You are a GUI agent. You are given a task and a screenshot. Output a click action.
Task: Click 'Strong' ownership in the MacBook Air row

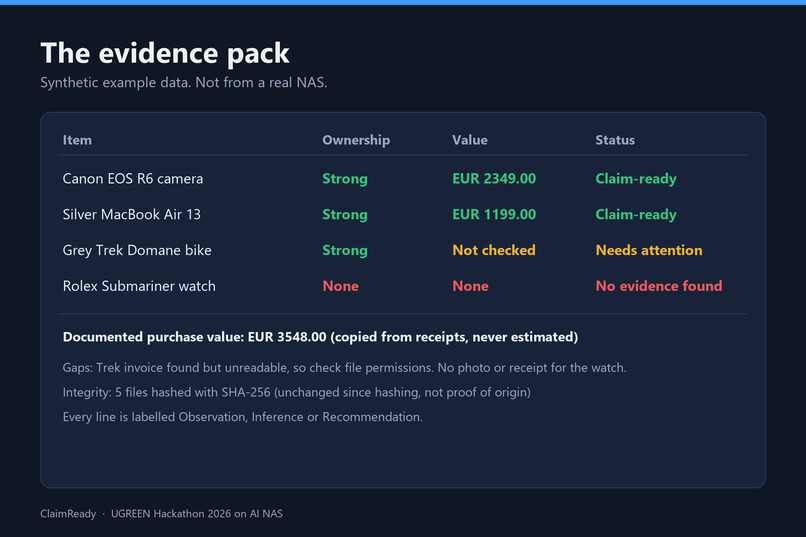[345, 215]
